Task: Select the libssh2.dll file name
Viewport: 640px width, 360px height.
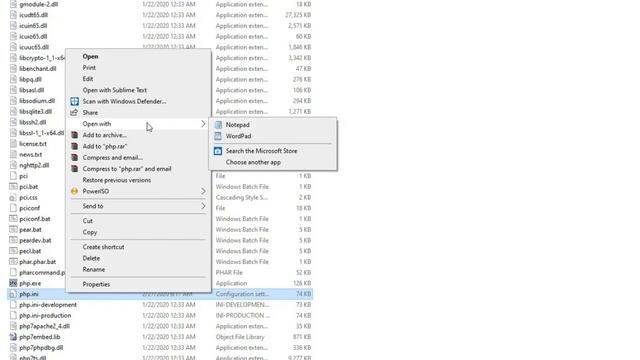Action: 33,122
